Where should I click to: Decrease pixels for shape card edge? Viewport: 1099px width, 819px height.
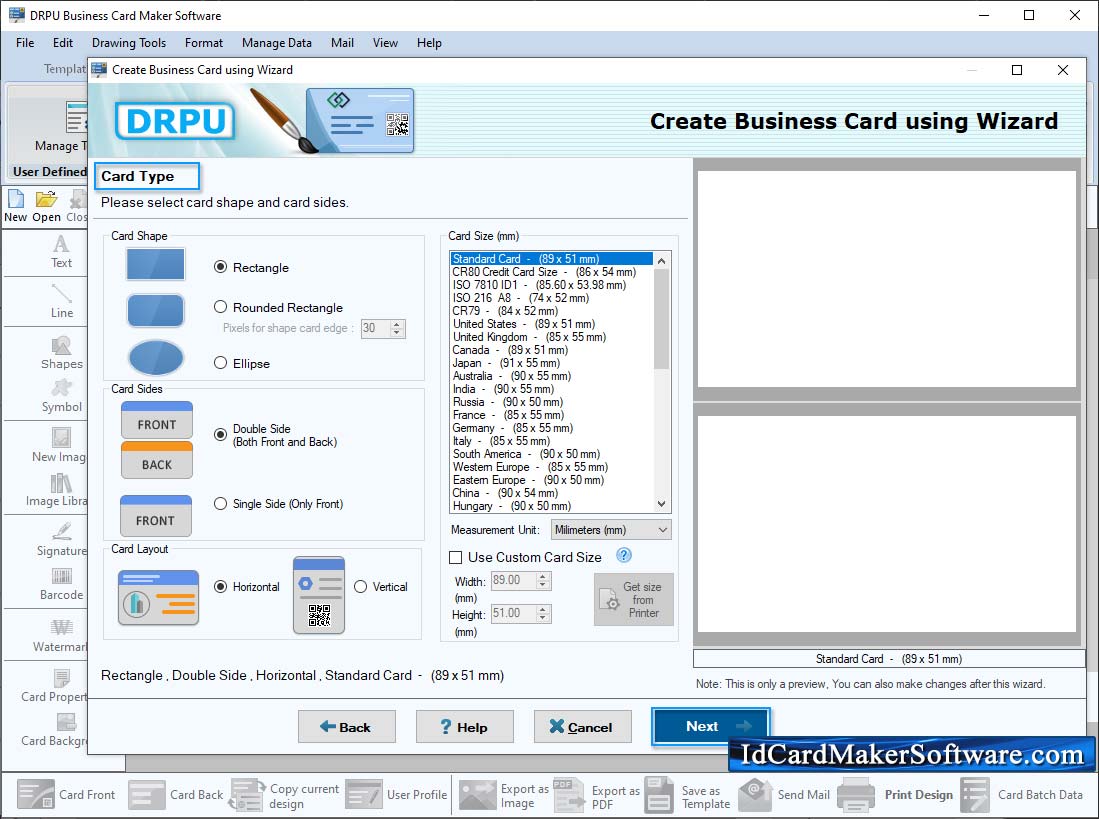(397, 332)
